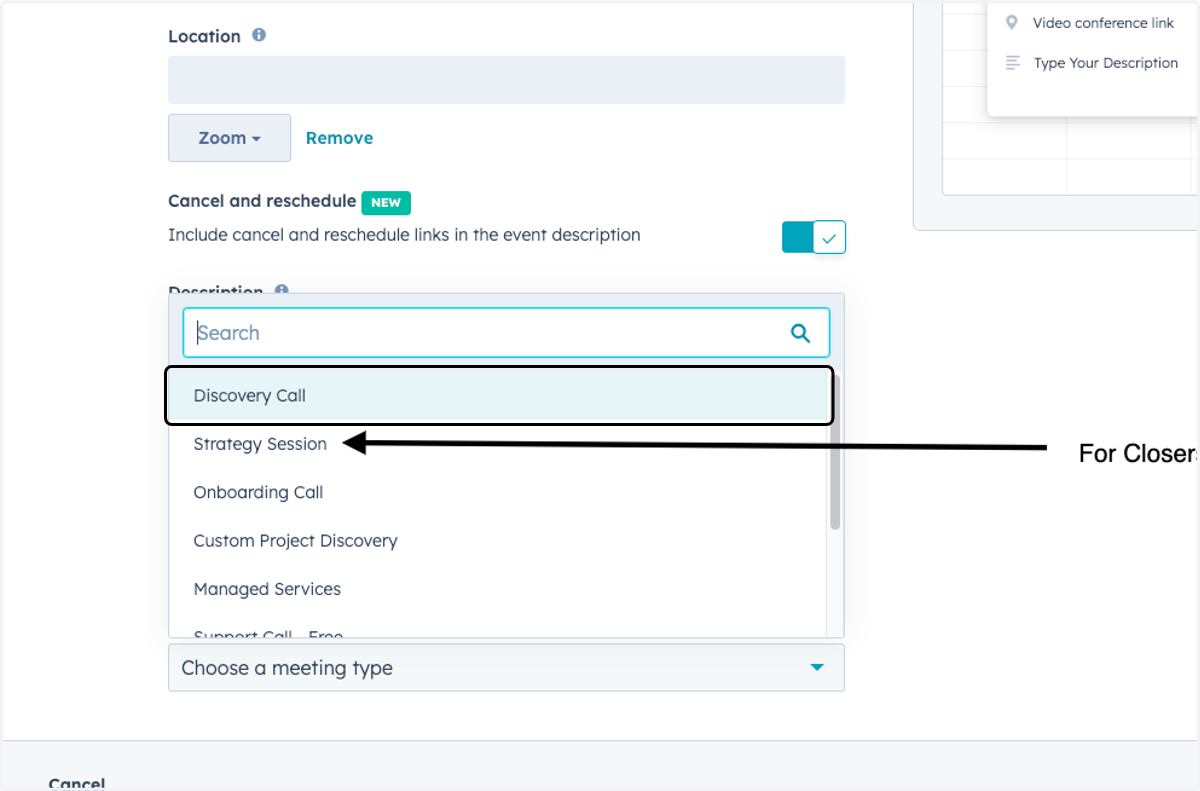1200x791 pixels.
Task: Click the magnifier icon in search box
Action: click(x=800, y=333)
